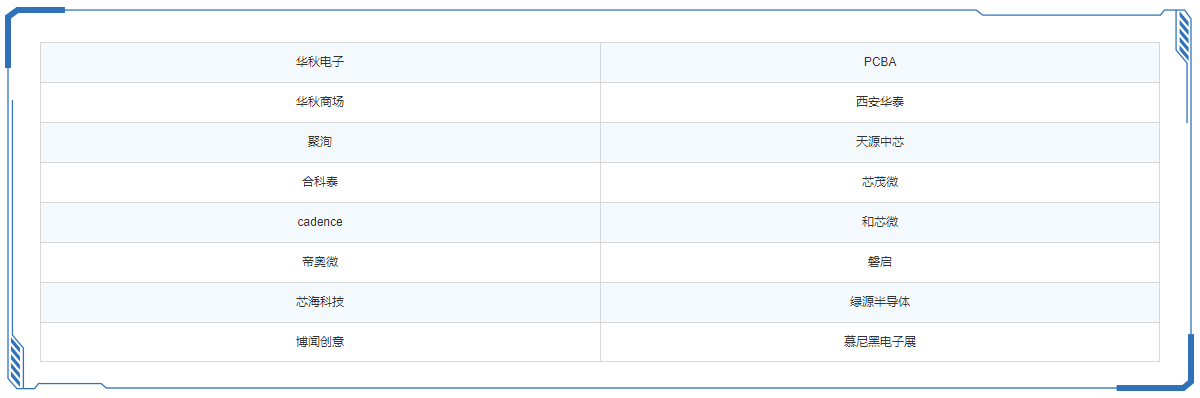
Task: Click the 芯茂微 link
Action: pyautogui.click(x=880, y=182)
